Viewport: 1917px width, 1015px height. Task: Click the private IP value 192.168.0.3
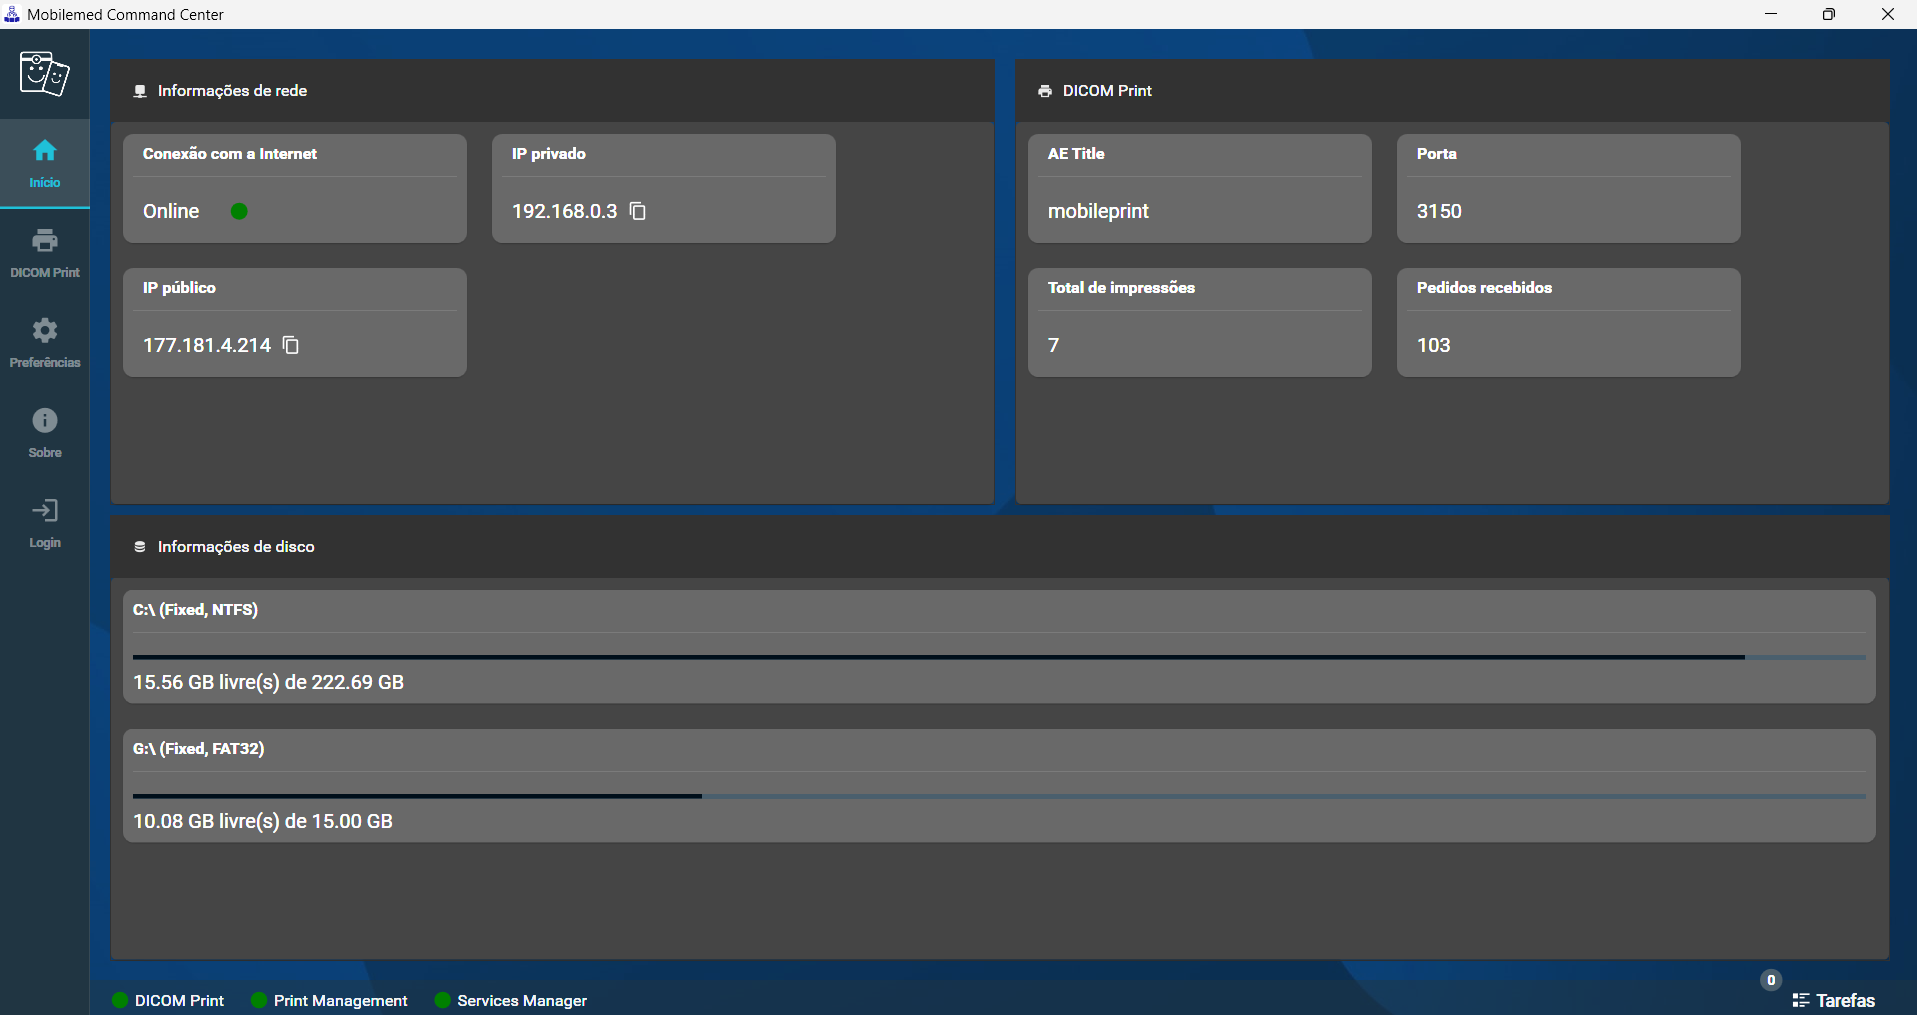[565, 211]
